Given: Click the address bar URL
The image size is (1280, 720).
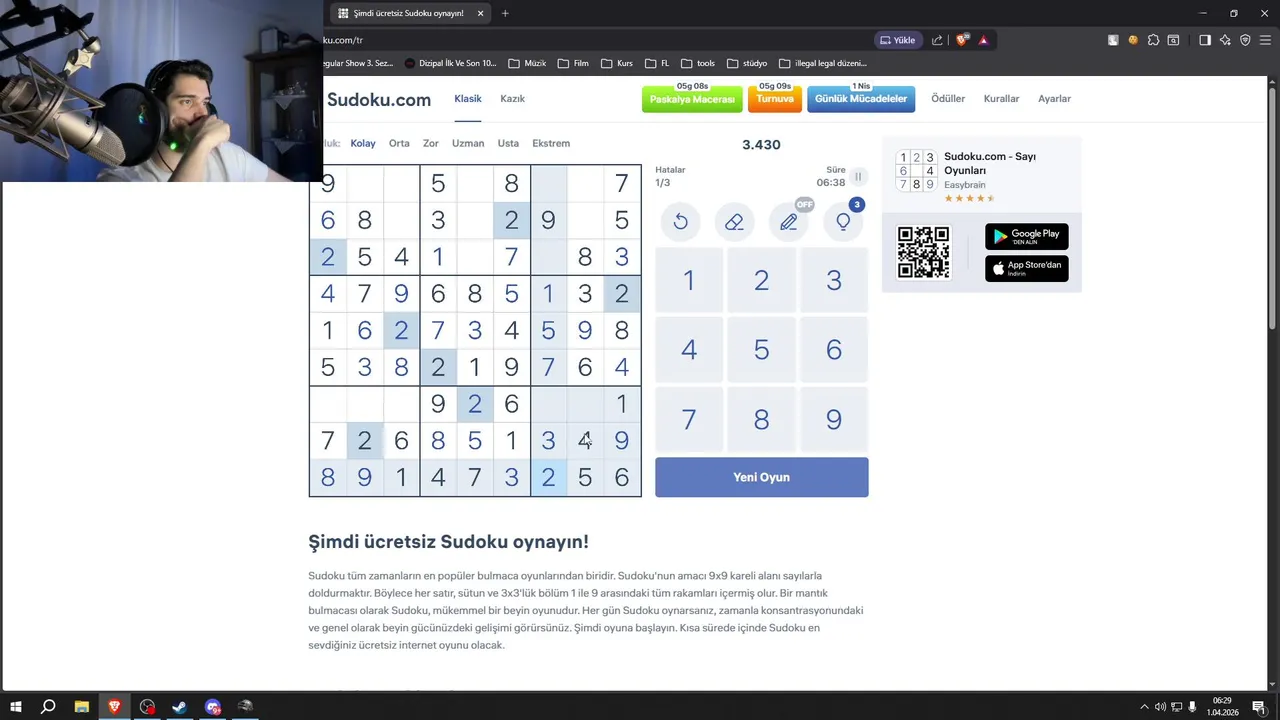Looking at the screenshot, I should [x=344, y=40].
